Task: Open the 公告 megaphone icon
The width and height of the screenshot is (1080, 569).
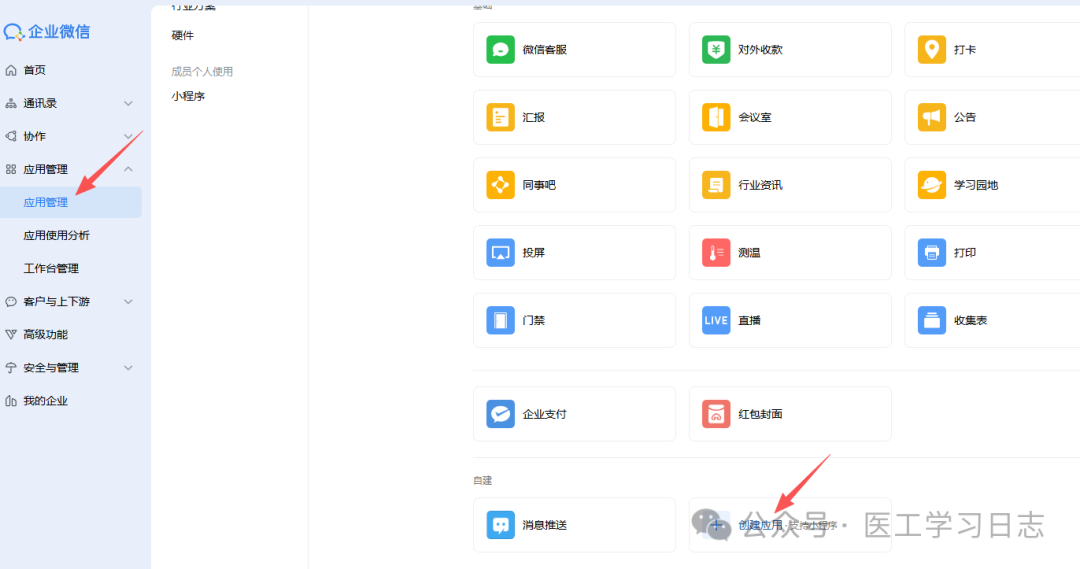Action: point(931,117)
